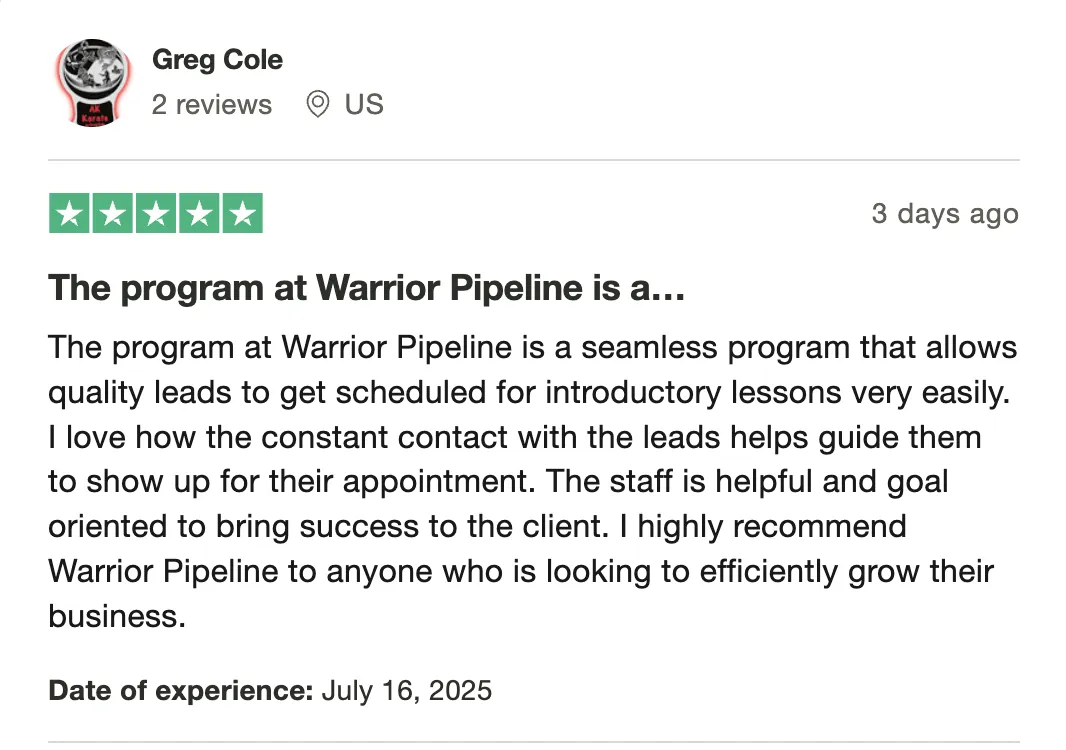This screenshot has width=1066, height=750.
Task: Click the 3 days ago timestamp
Action: (945, 214)
